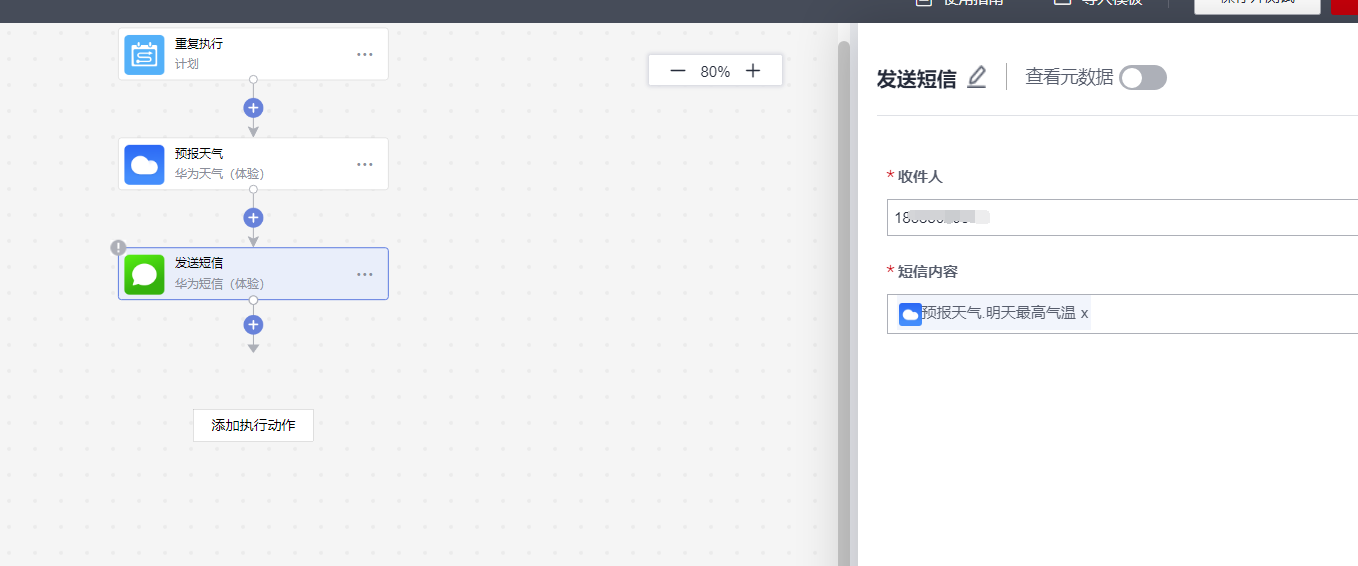Select the 预报天气.明天最高气温 tag text
Screen dimensions: 1358x566
click(x=998, y=314)
